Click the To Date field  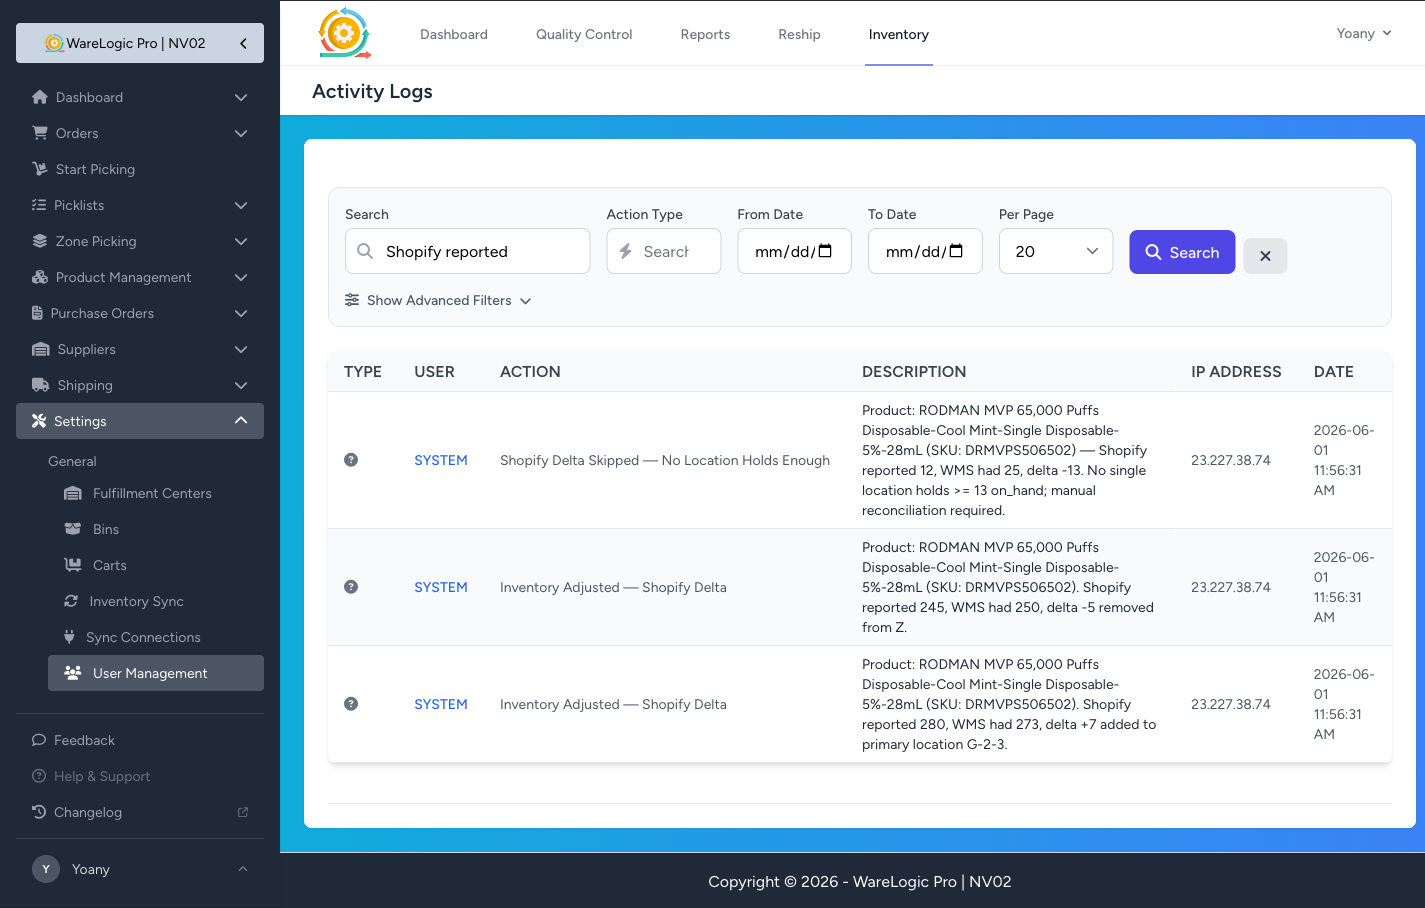pyautogui.click(x=925, y=251)
